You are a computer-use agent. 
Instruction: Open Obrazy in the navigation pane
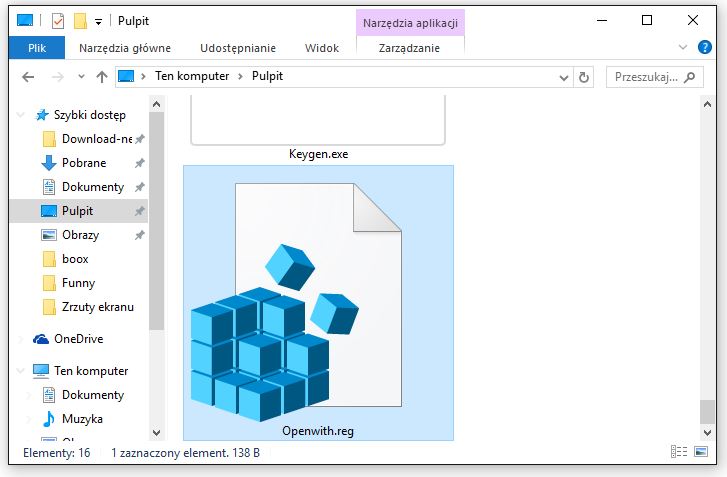point(80,235)
